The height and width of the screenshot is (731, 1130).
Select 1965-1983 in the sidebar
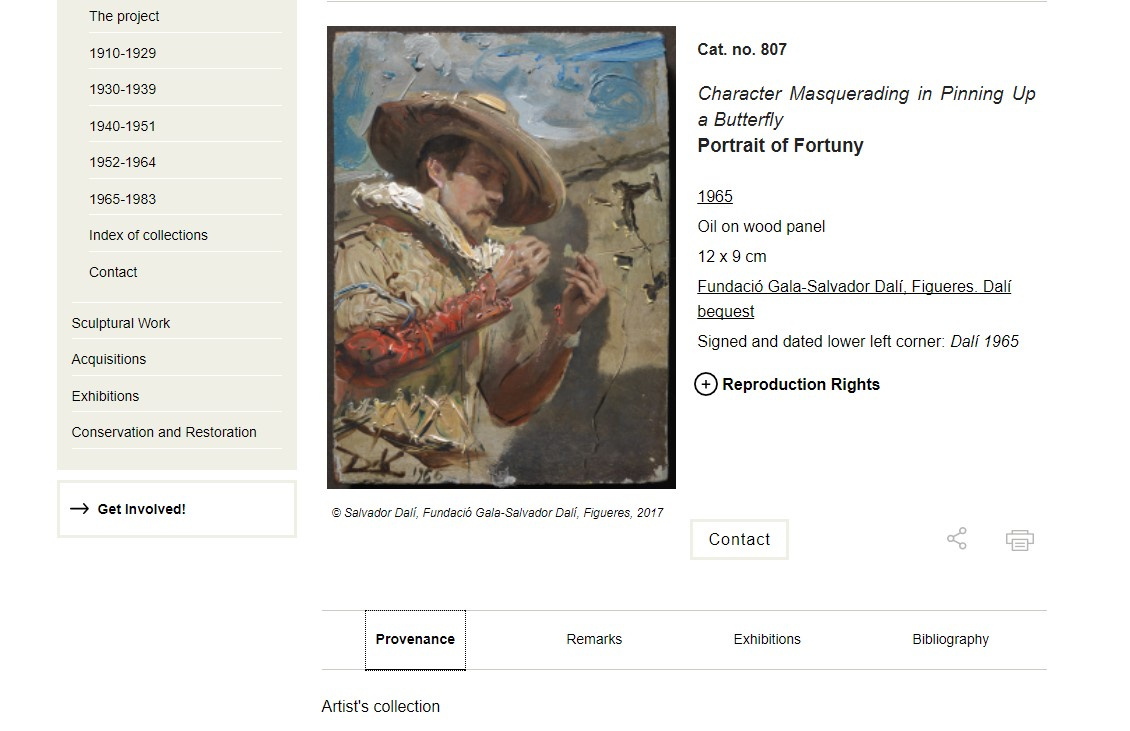(x=122, y=199)
